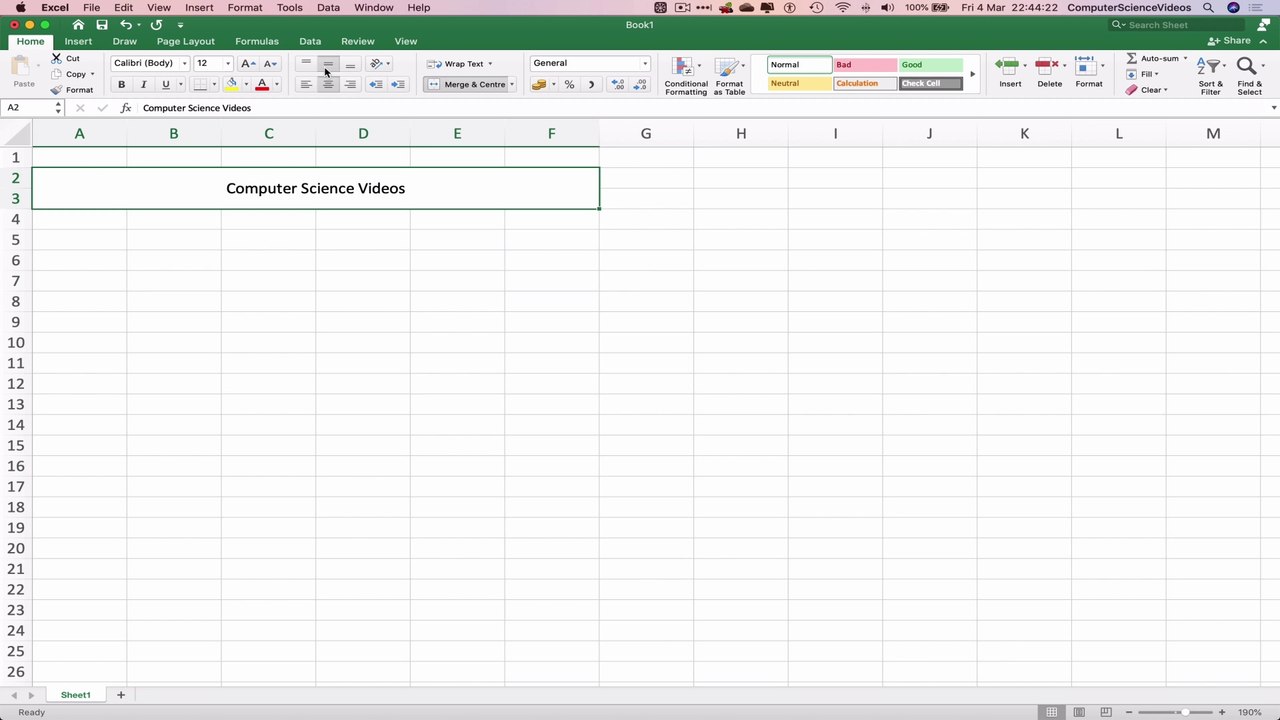Image resolution: width=1280 pixels, height=720 pixels.
Task: Align text right
Action: (x=350, y=85)
